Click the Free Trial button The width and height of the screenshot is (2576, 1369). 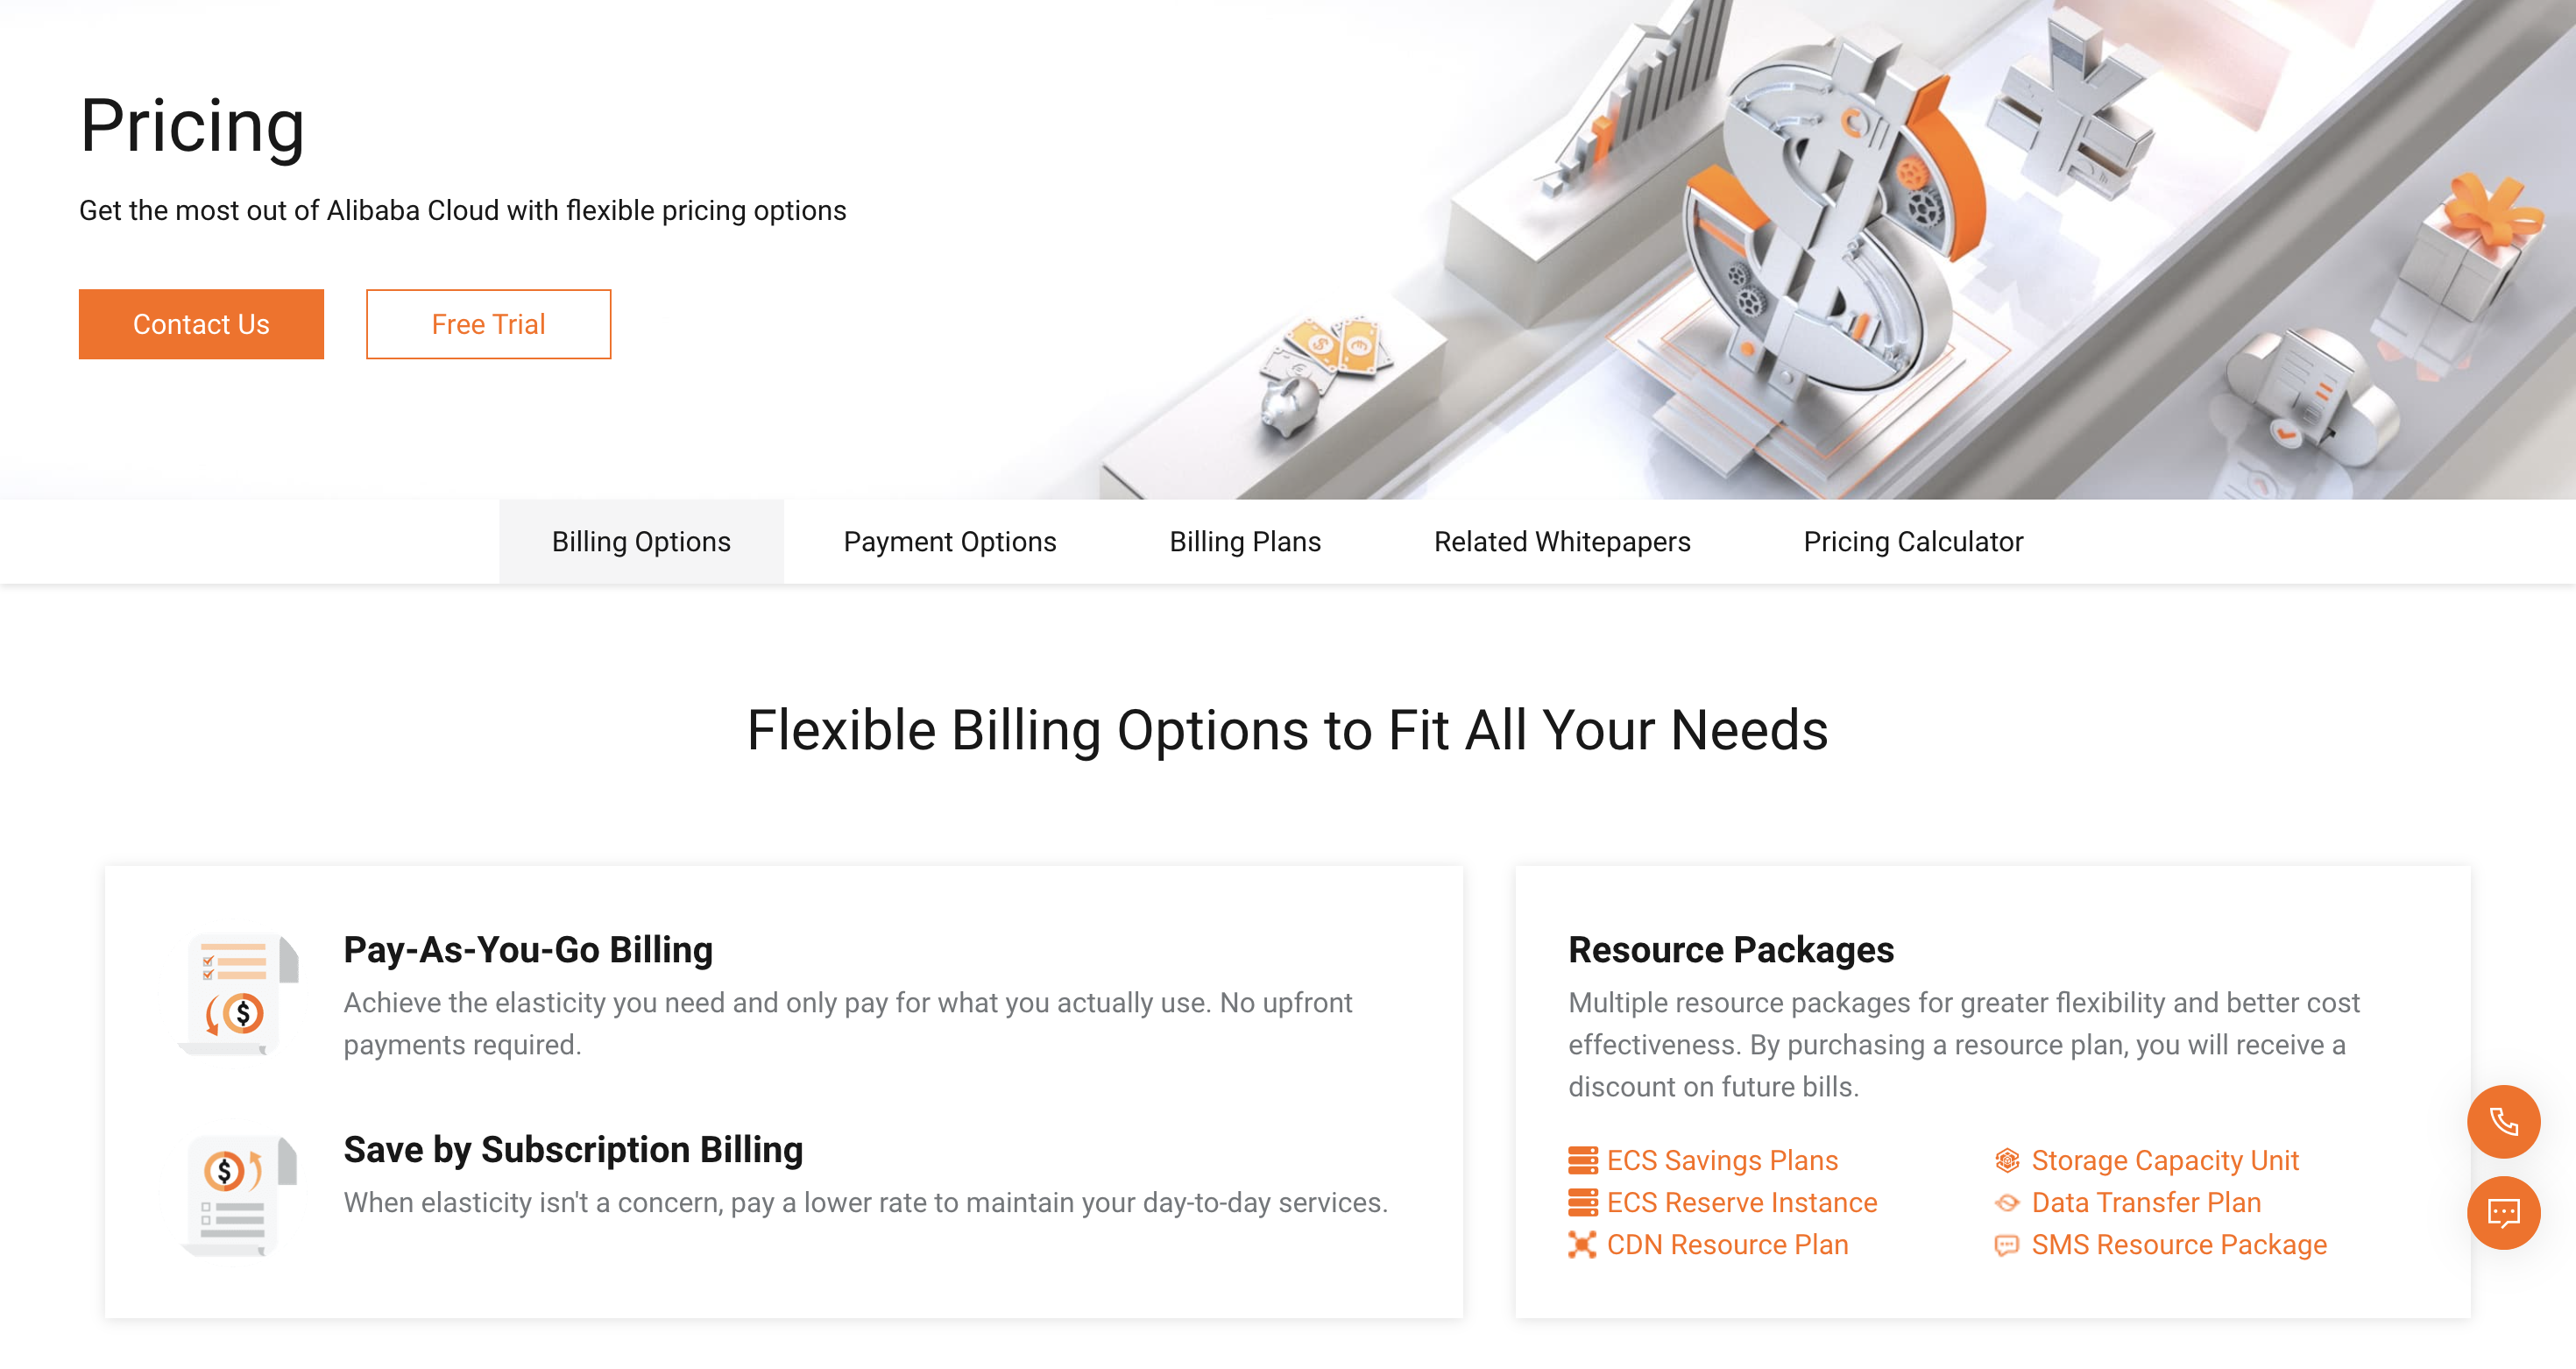[489, 323]
